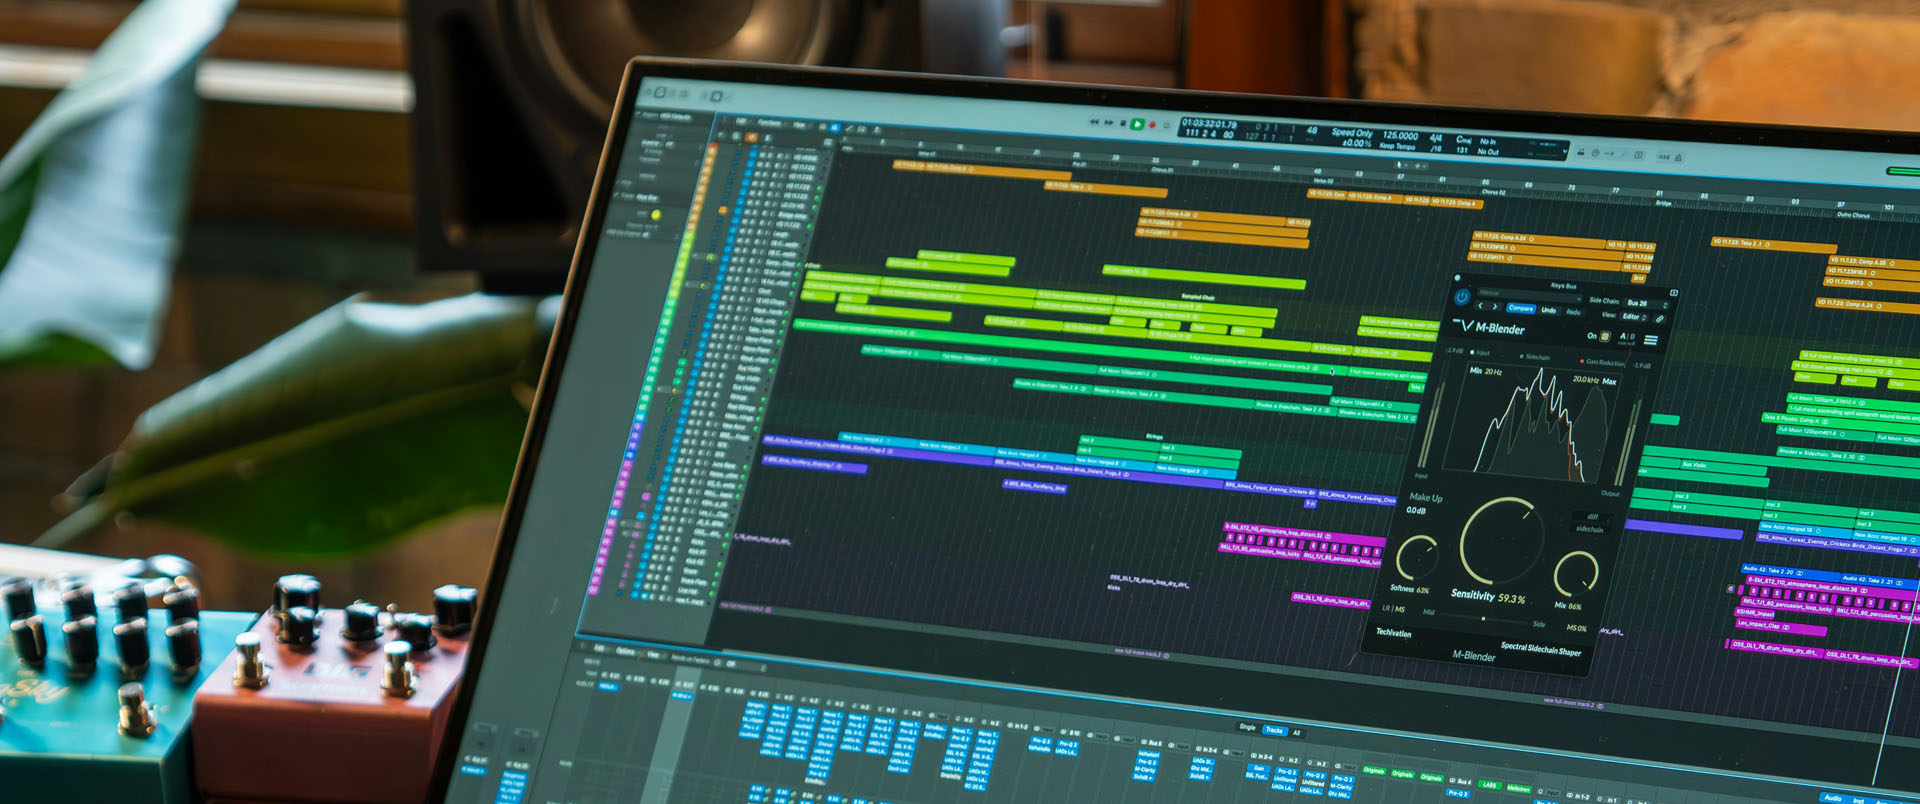Select the Single mixer view tab
This screenshot has height=804, width=1920.
pos(1247,727)
